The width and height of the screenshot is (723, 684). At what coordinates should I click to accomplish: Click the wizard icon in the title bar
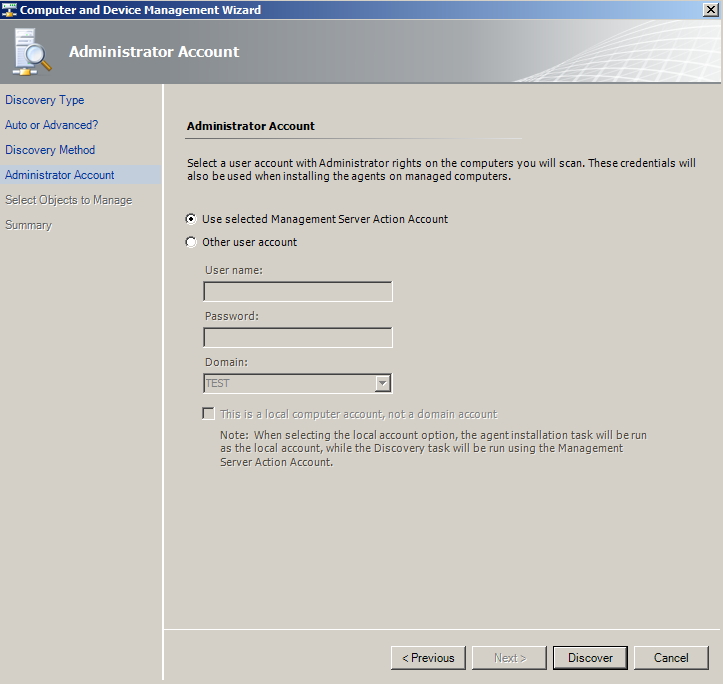[10, 10]
